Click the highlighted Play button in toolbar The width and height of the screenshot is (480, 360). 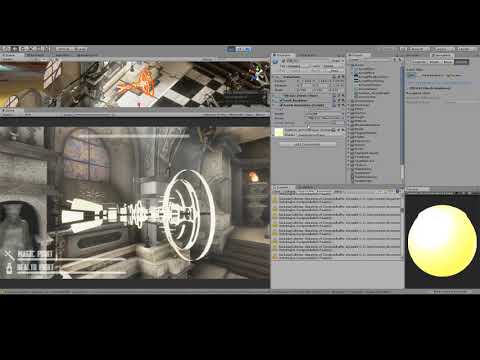[231, 49]
